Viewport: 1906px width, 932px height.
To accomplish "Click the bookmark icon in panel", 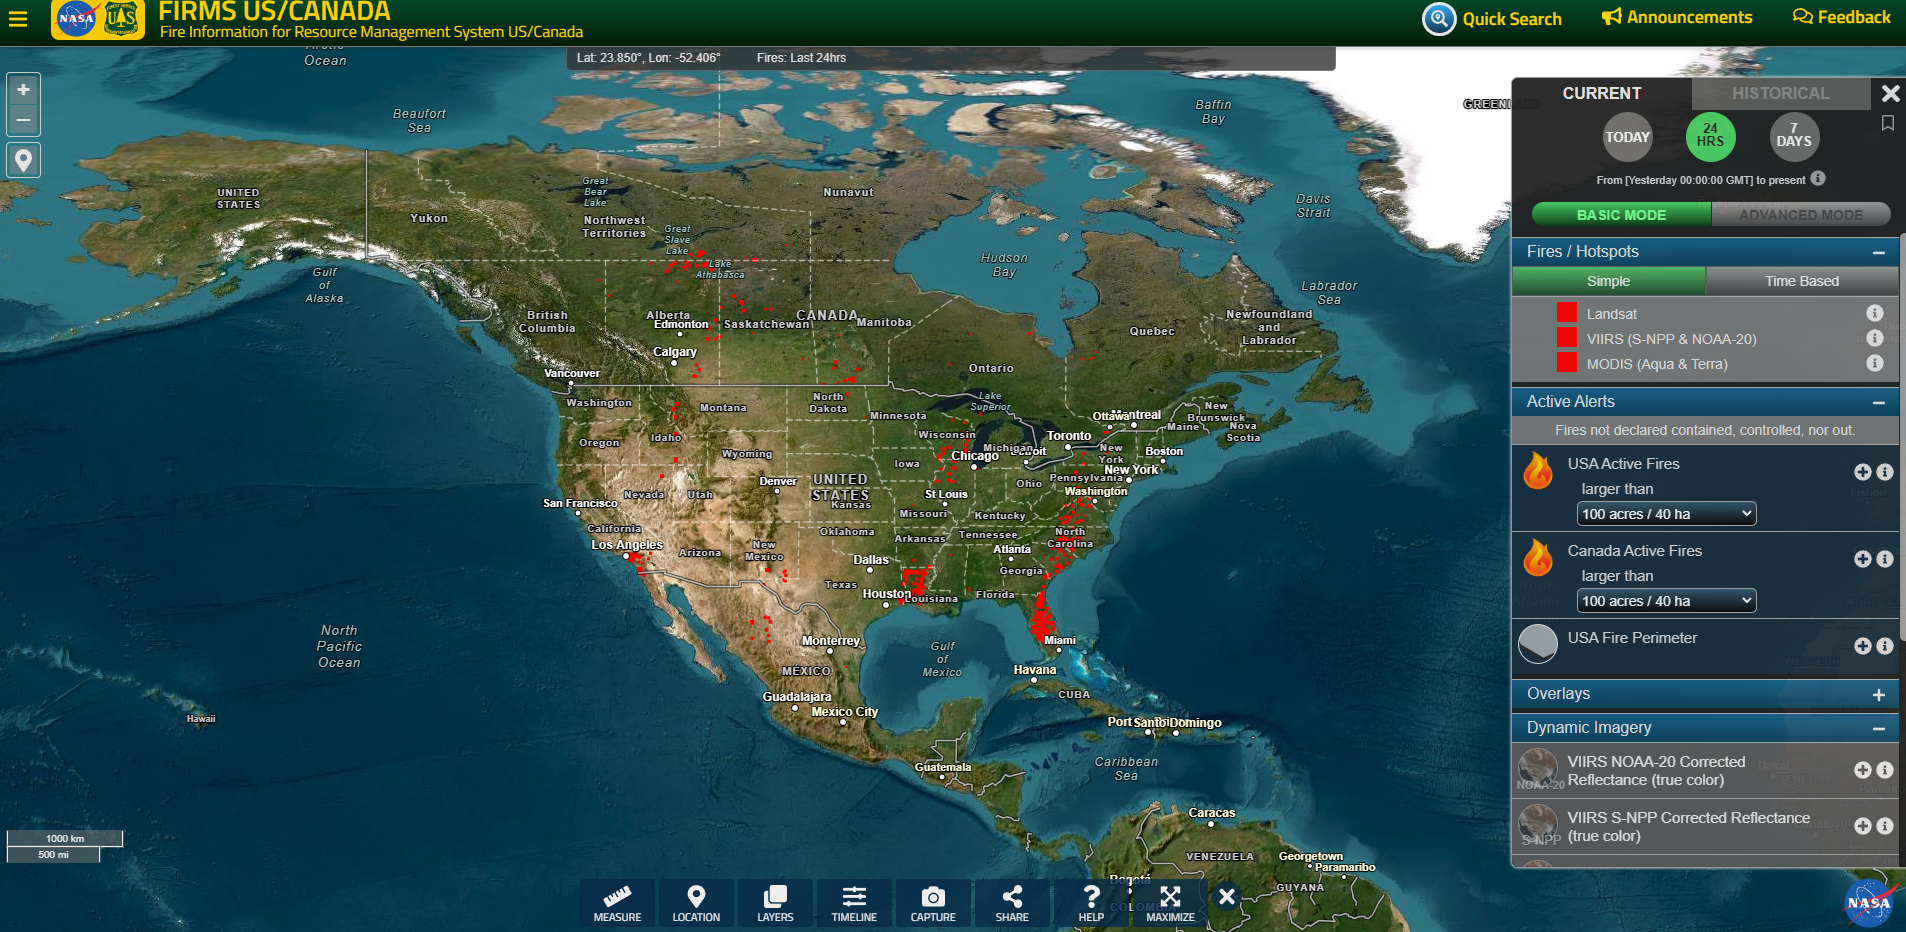I will [x=1888, y=123].
